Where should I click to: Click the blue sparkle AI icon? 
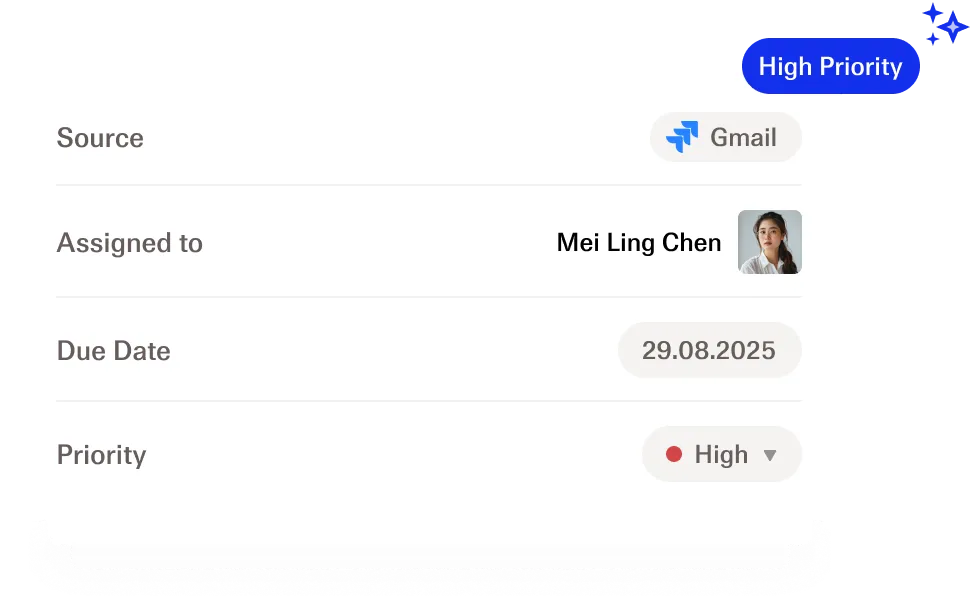(945, 24)
